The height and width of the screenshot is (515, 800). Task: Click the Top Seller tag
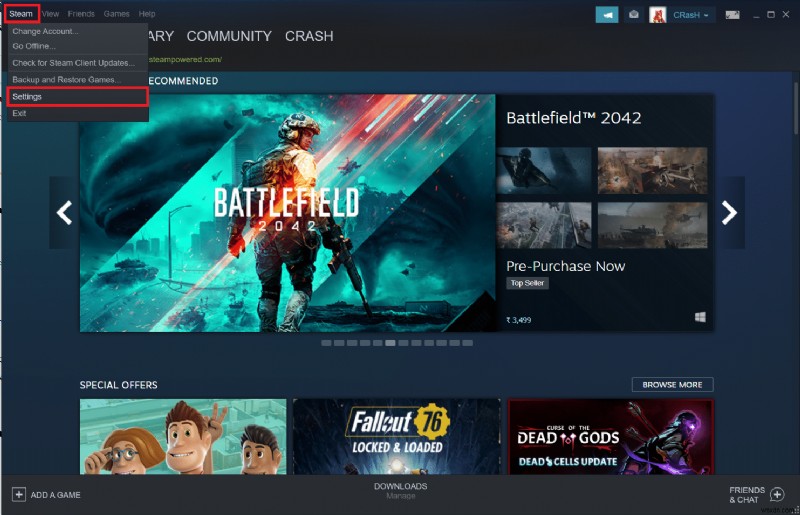(528, 283)
